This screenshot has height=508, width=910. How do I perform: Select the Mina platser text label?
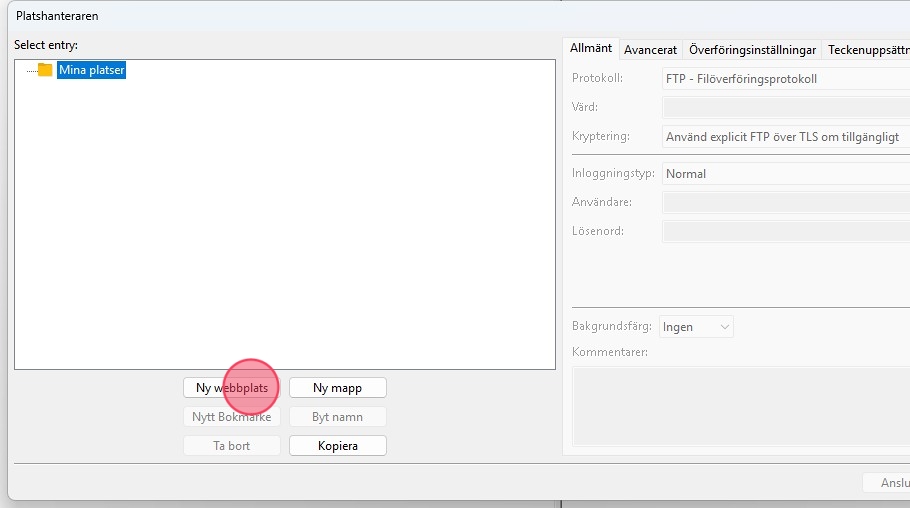pos(91,70)
